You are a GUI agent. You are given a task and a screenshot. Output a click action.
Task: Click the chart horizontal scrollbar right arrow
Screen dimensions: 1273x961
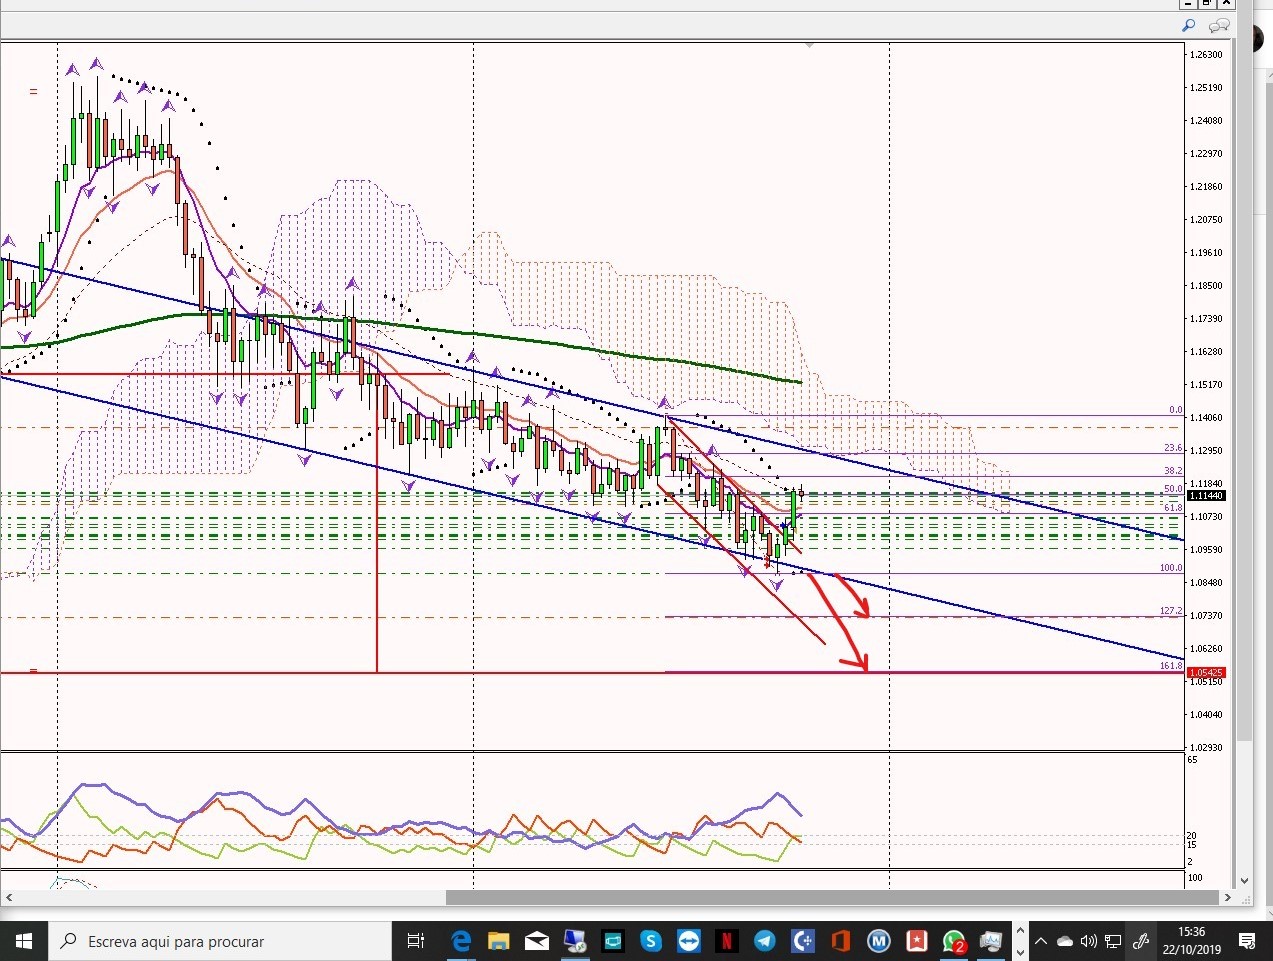pyautogui.click(x=1226, y=898)
